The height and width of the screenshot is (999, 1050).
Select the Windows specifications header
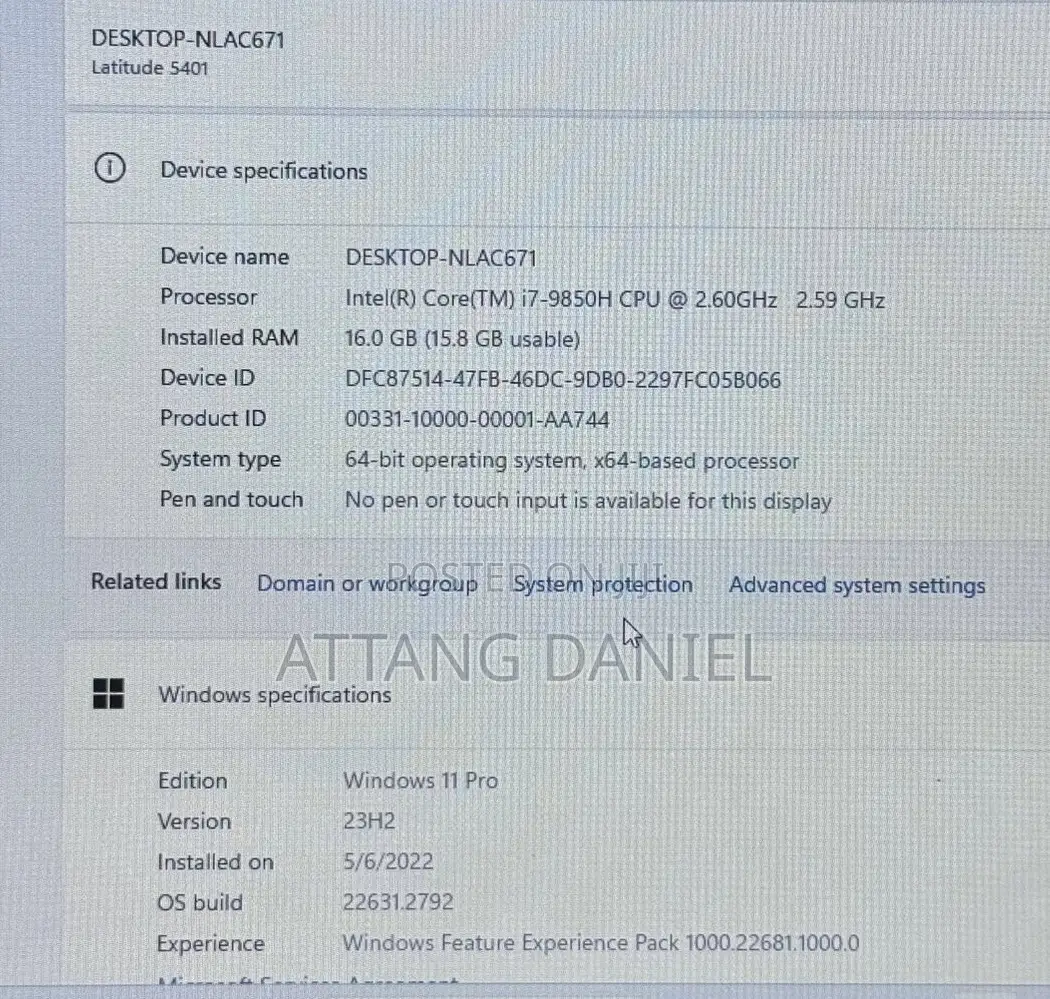pos(275,694)
